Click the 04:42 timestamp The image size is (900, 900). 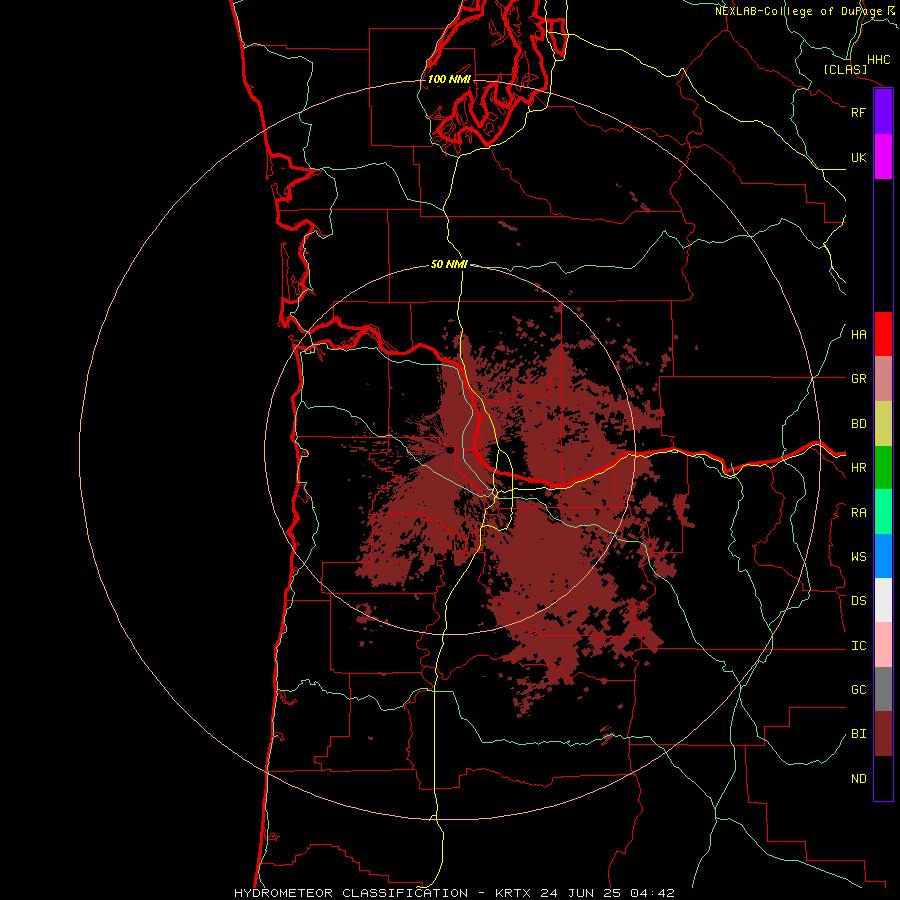point(652,893)
